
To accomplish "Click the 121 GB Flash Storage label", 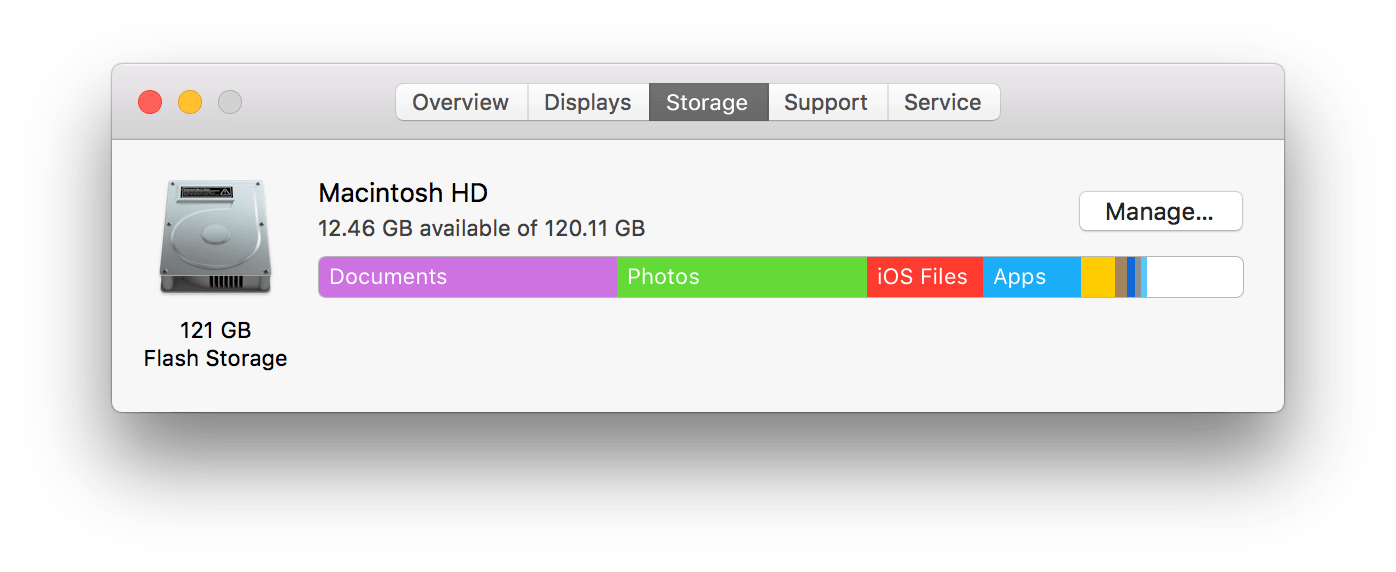I will click(x=215, y=344).
